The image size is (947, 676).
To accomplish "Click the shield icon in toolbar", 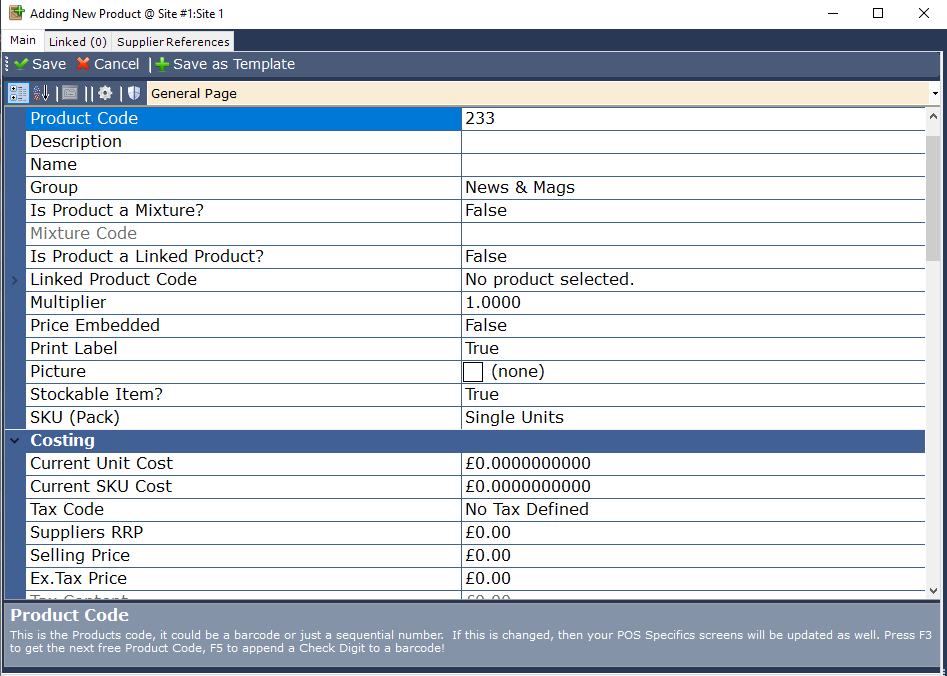I will click(133, 93).
